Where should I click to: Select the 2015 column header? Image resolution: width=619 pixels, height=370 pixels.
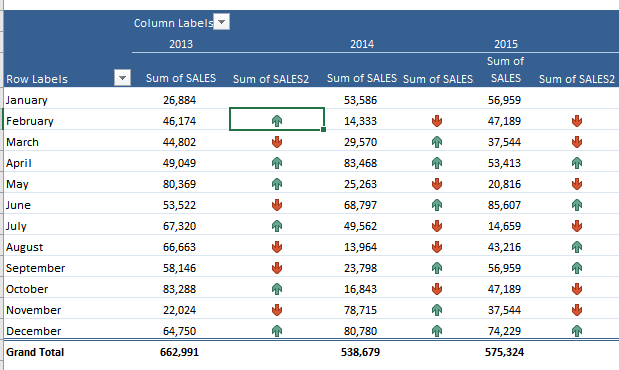pos(506,44)
